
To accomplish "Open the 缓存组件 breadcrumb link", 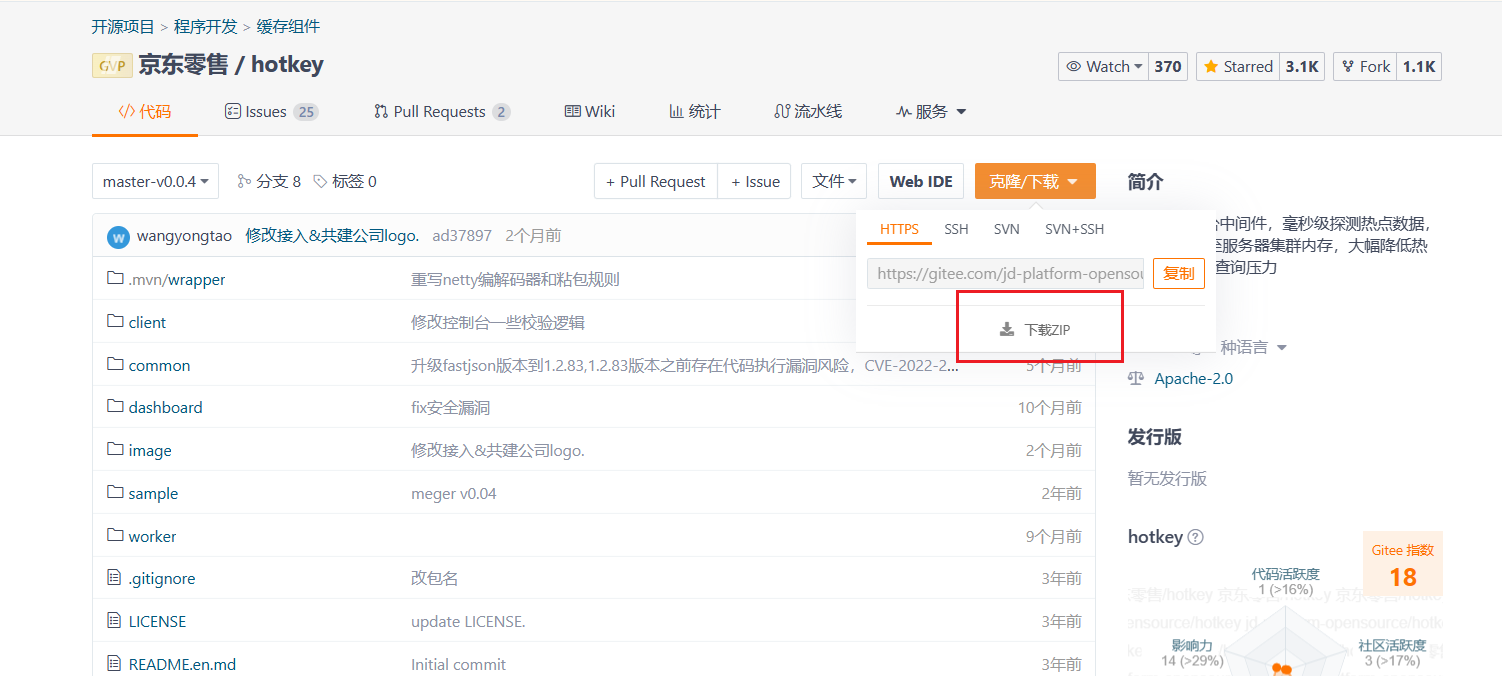I will 289,26.
